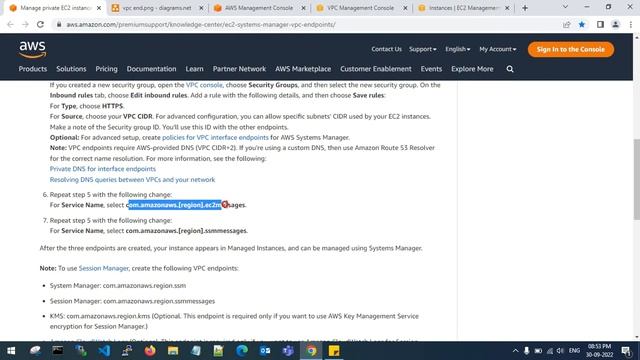Click the browser address bar URL
Image resolution: width=640 pixels, height=360 pixels.
point(201,24)
